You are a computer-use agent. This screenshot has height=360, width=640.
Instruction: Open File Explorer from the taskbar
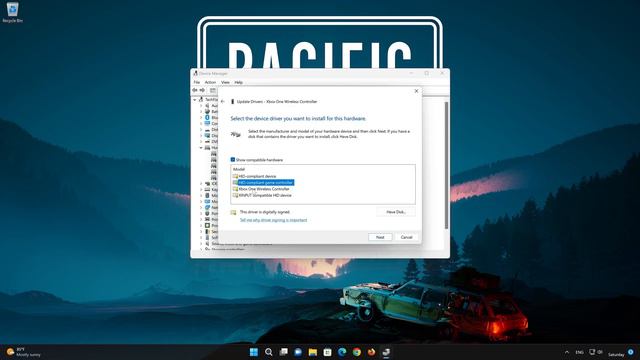(313, 352)
